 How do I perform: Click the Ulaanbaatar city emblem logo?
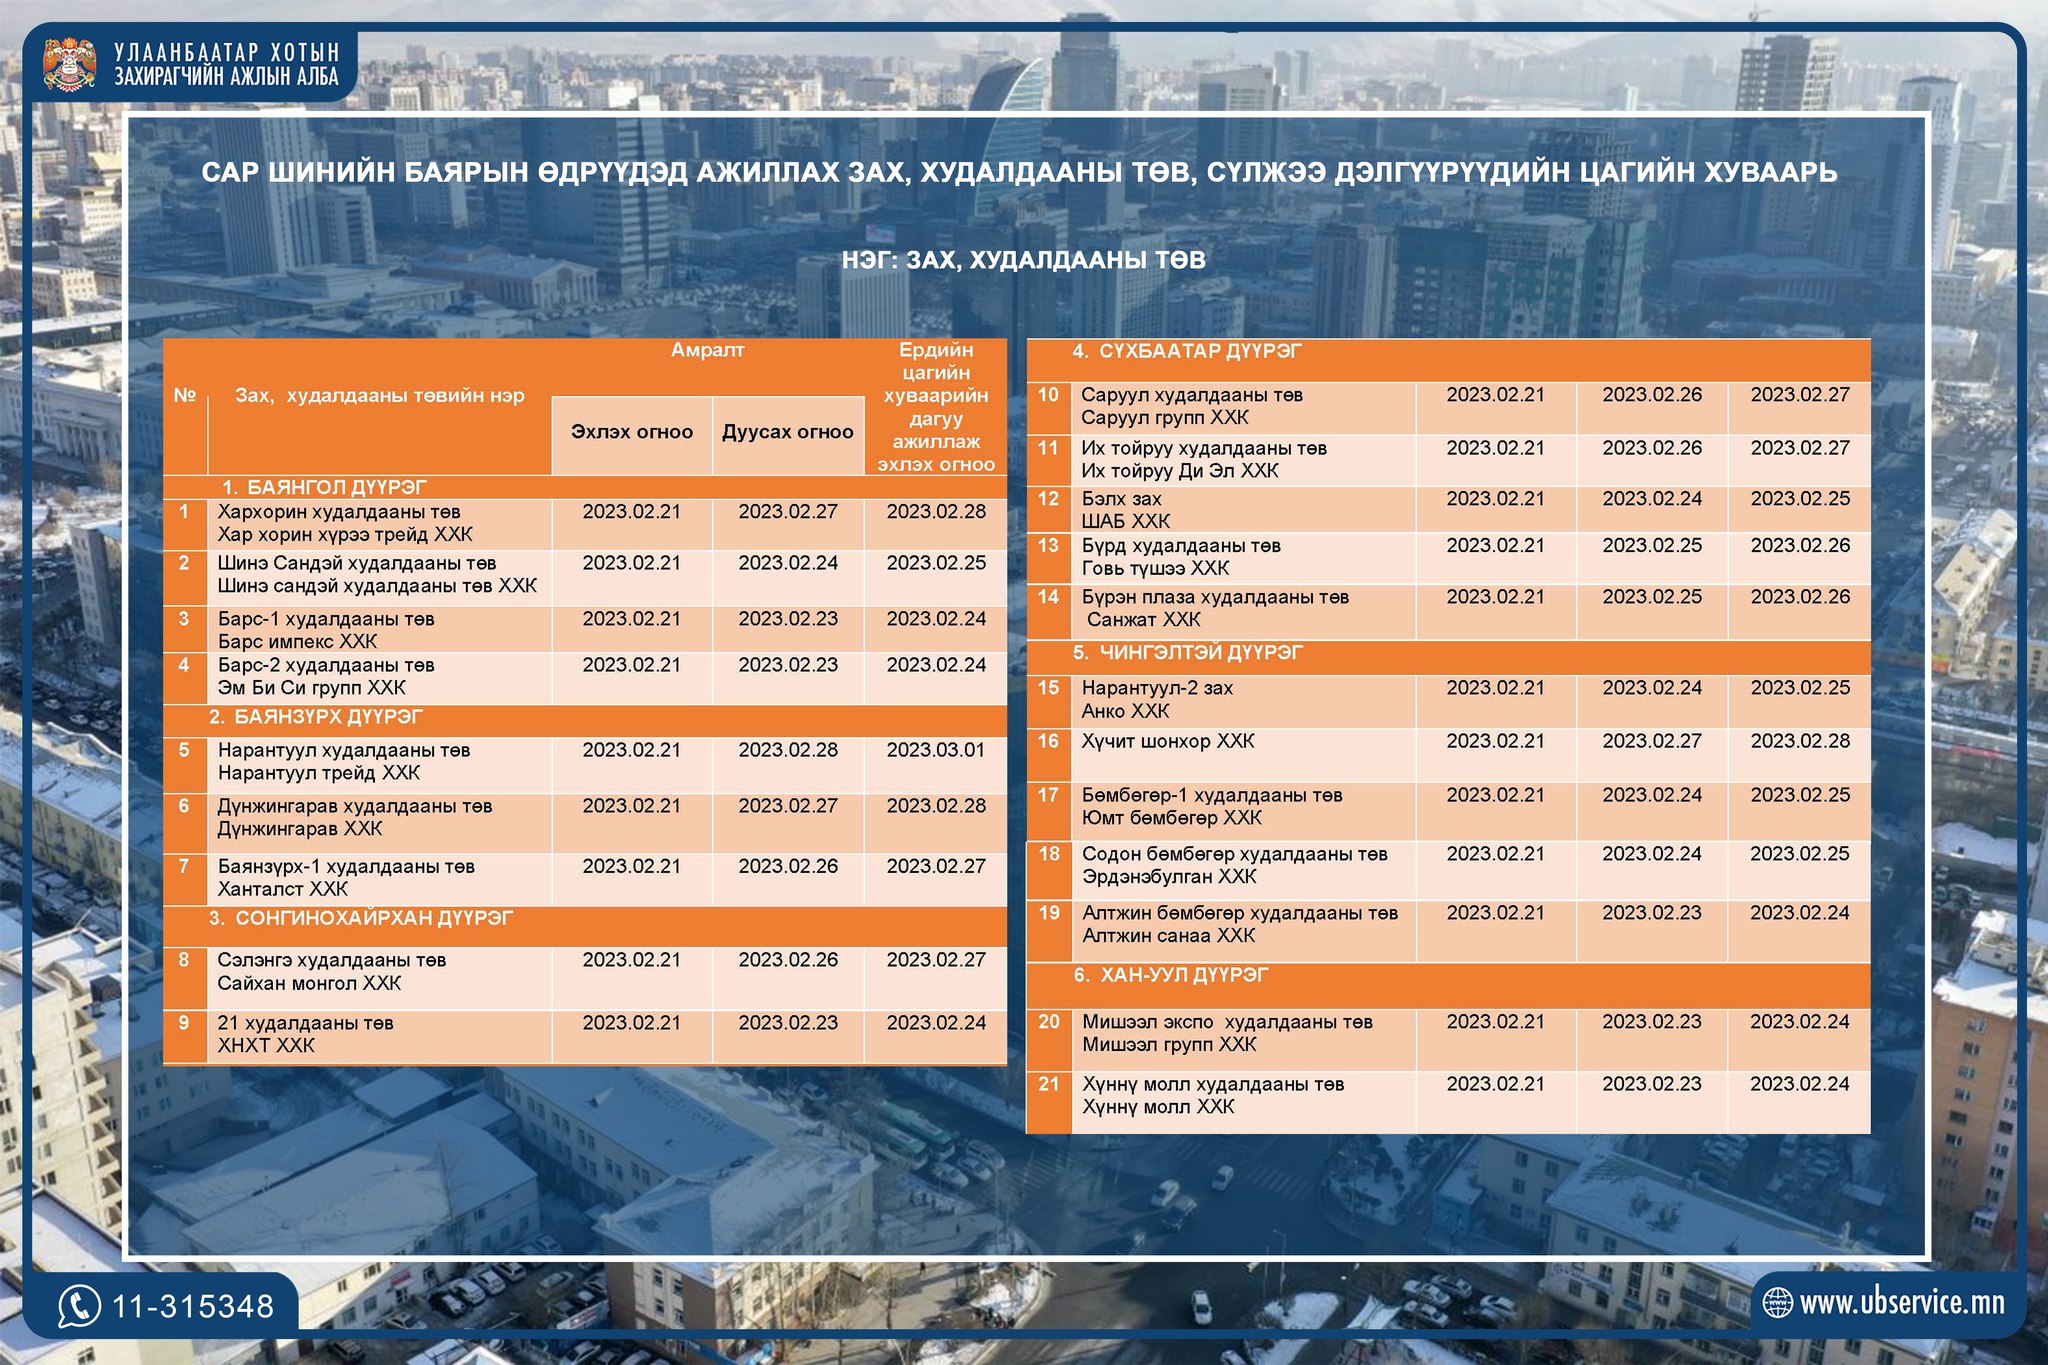pos(70,65)
